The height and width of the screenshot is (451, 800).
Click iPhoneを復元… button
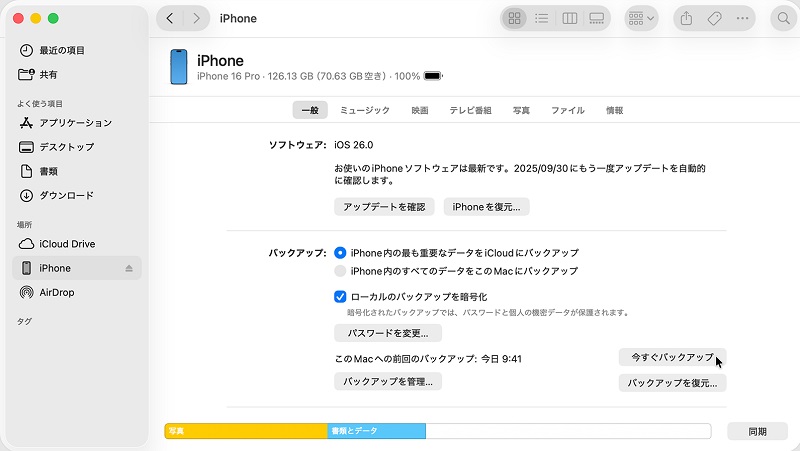(486, 207)
